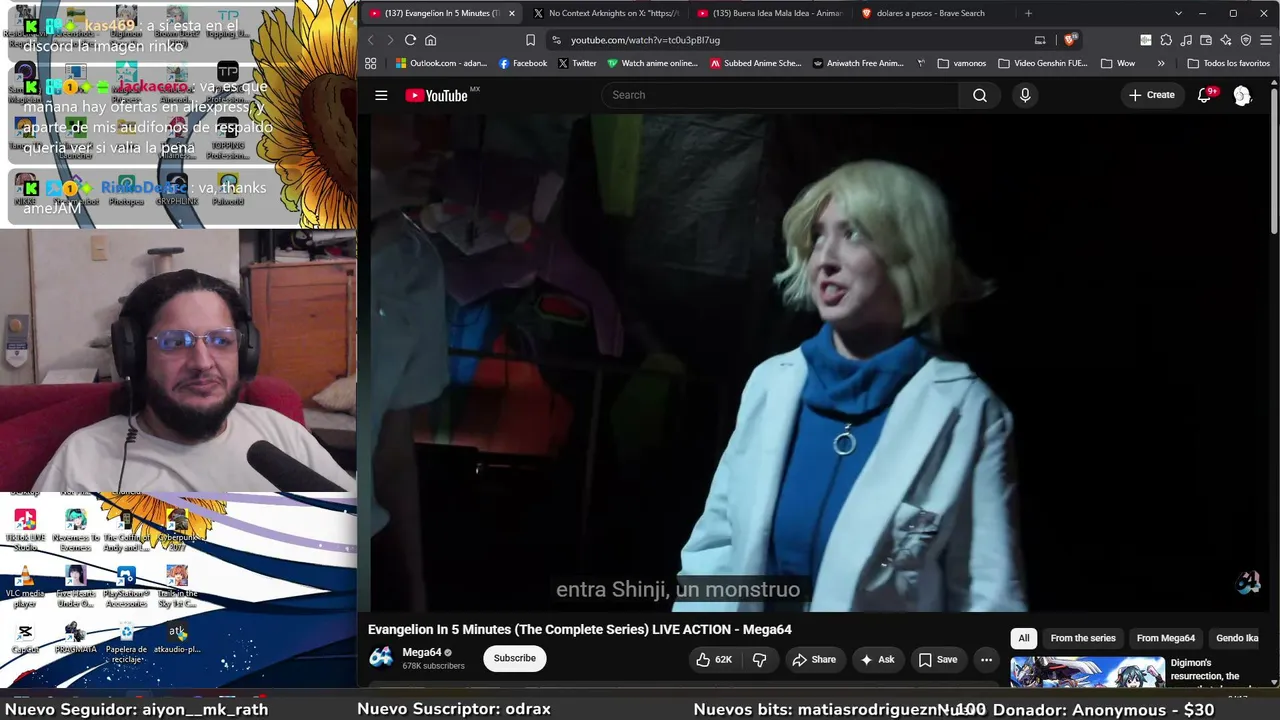Open the site information icon in address bar
The height and width of the screenshot is (720, 1280).
(556, 40)
